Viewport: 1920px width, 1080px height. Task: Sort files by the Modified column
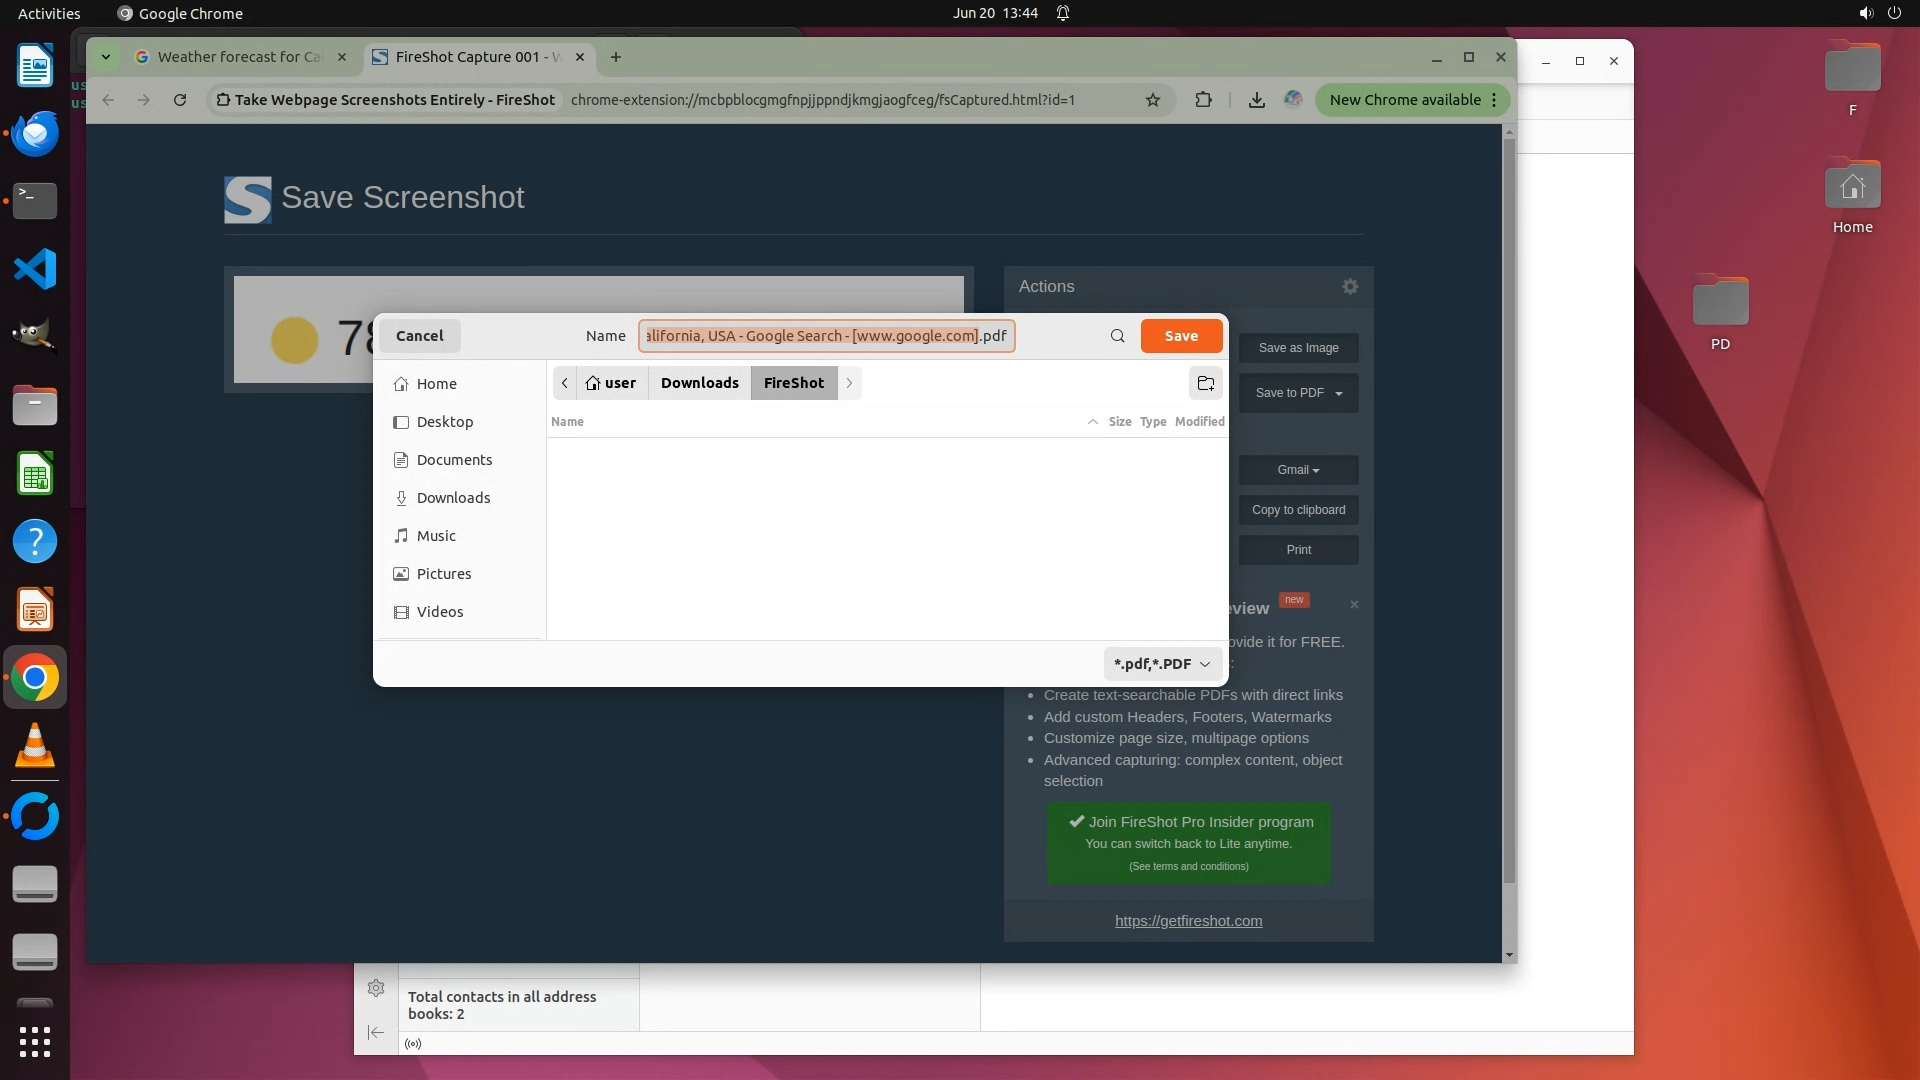[1199, 422]
